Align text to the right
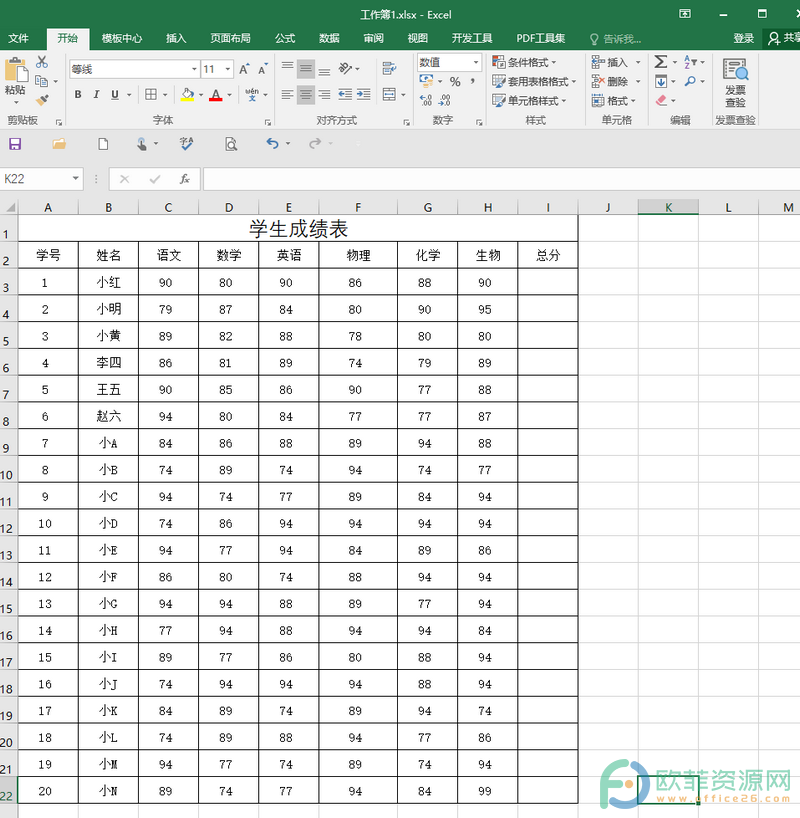This screenshot has height=818, width=800. [x=324, y=94]
